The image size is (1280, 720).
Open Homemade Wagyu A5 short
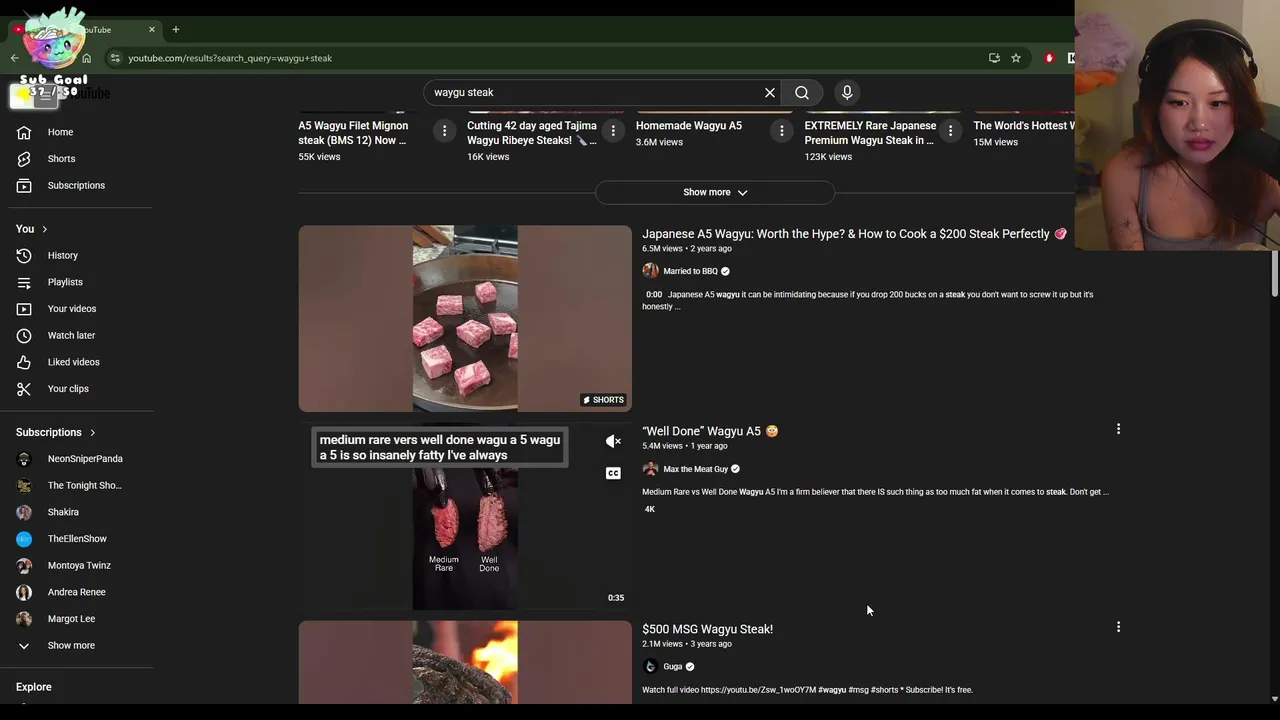[x=689, y=126]
